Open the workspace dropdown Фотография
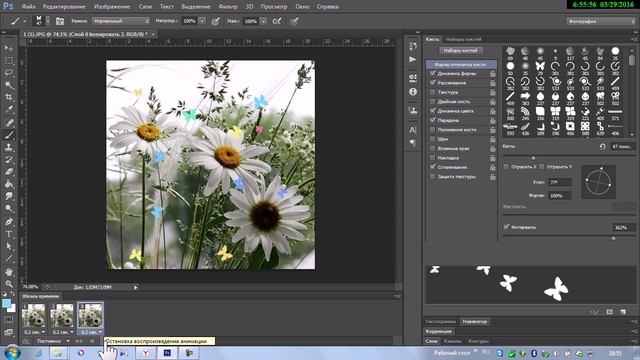This screenshot has width=640, height=360. tap(600, 21)
